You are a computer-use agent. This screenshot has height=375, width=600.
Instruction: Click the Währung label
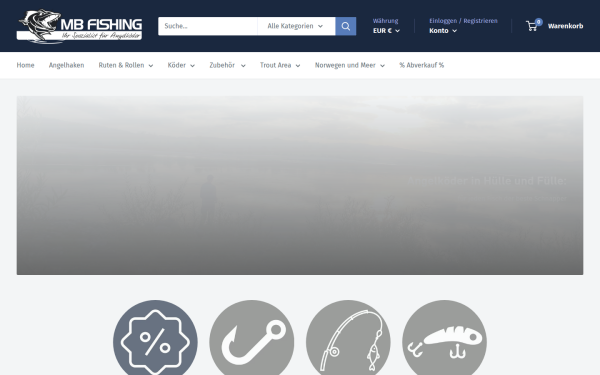(x=385, y=21)
